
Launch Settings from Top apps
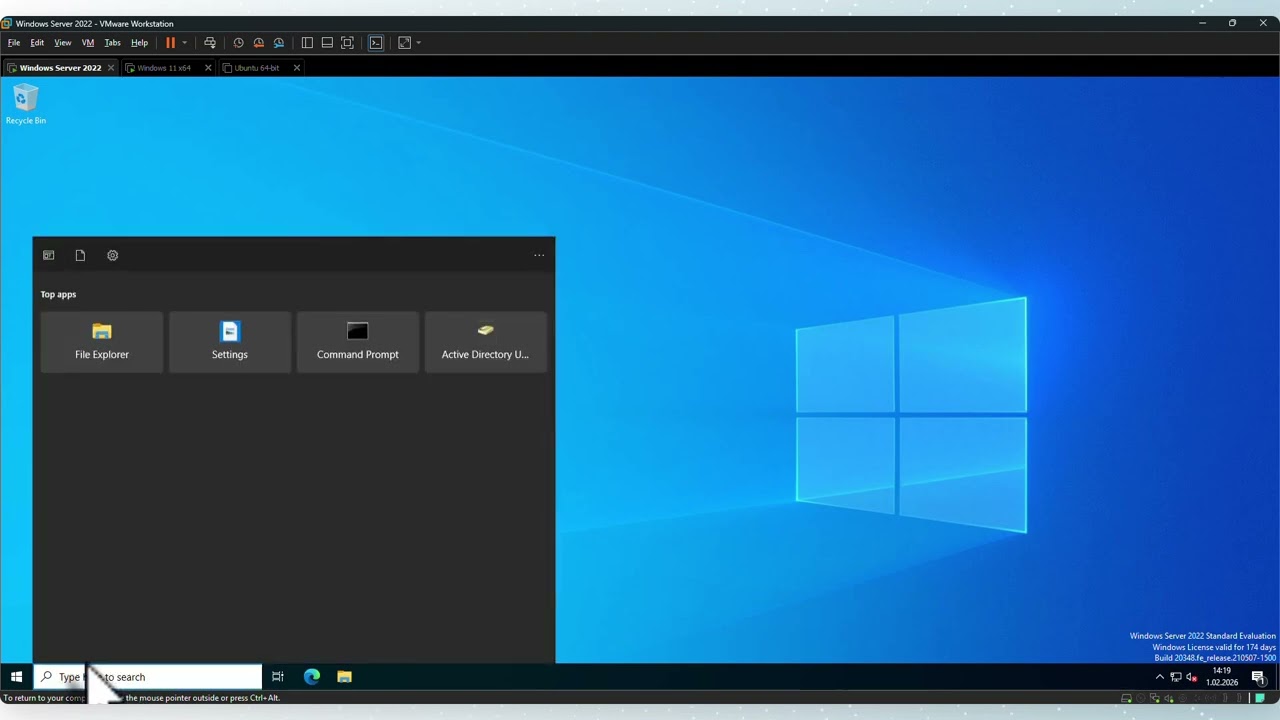click(x=230, y=342)
